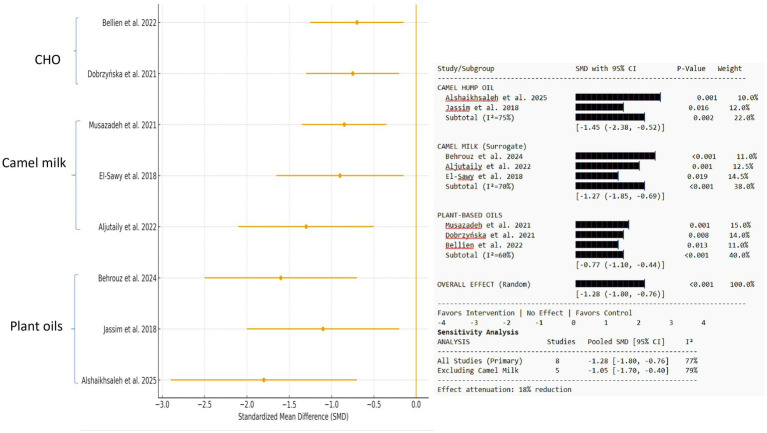Click the −2.5 tick label on x-axis
Screen dimensions: 767x433
[x=204, y=405]
